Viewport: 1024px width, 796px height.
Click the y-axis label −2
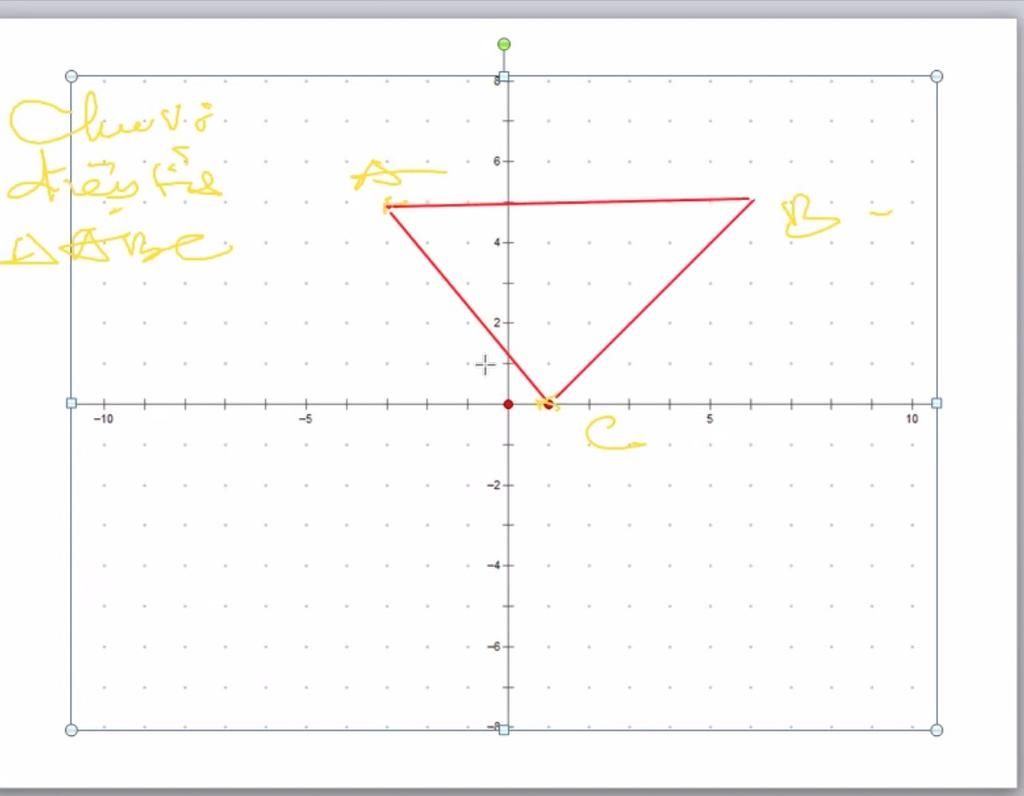click(x=494, y=485)
